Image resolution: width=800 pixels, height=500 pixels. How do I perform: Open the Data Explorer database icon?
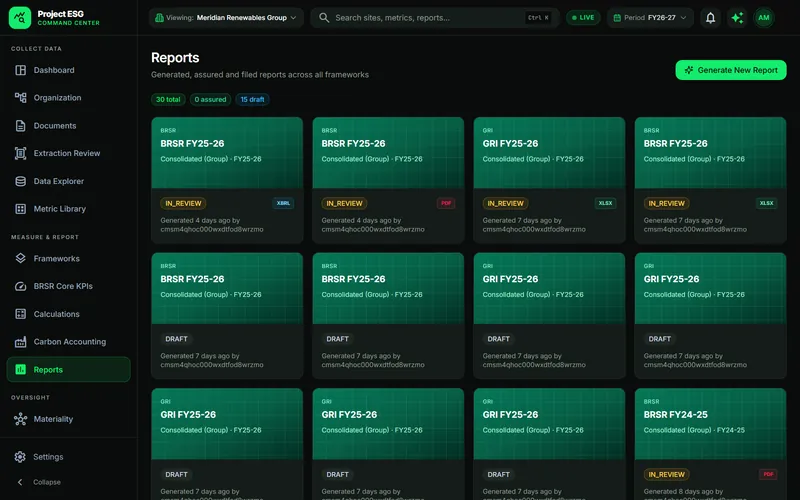pyautogui.click(x=20, y=181)
